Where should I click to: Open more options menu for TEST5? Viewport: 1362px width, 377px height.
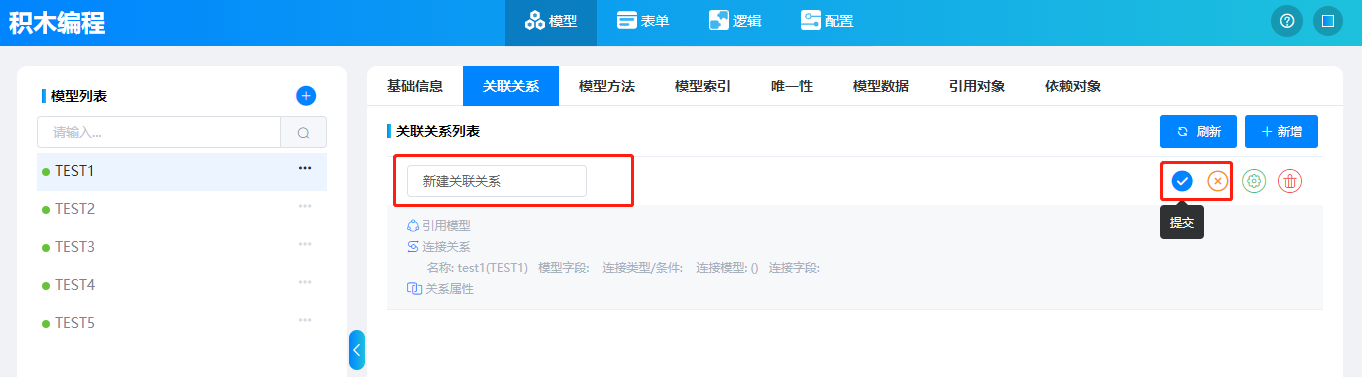coord(305,320)
